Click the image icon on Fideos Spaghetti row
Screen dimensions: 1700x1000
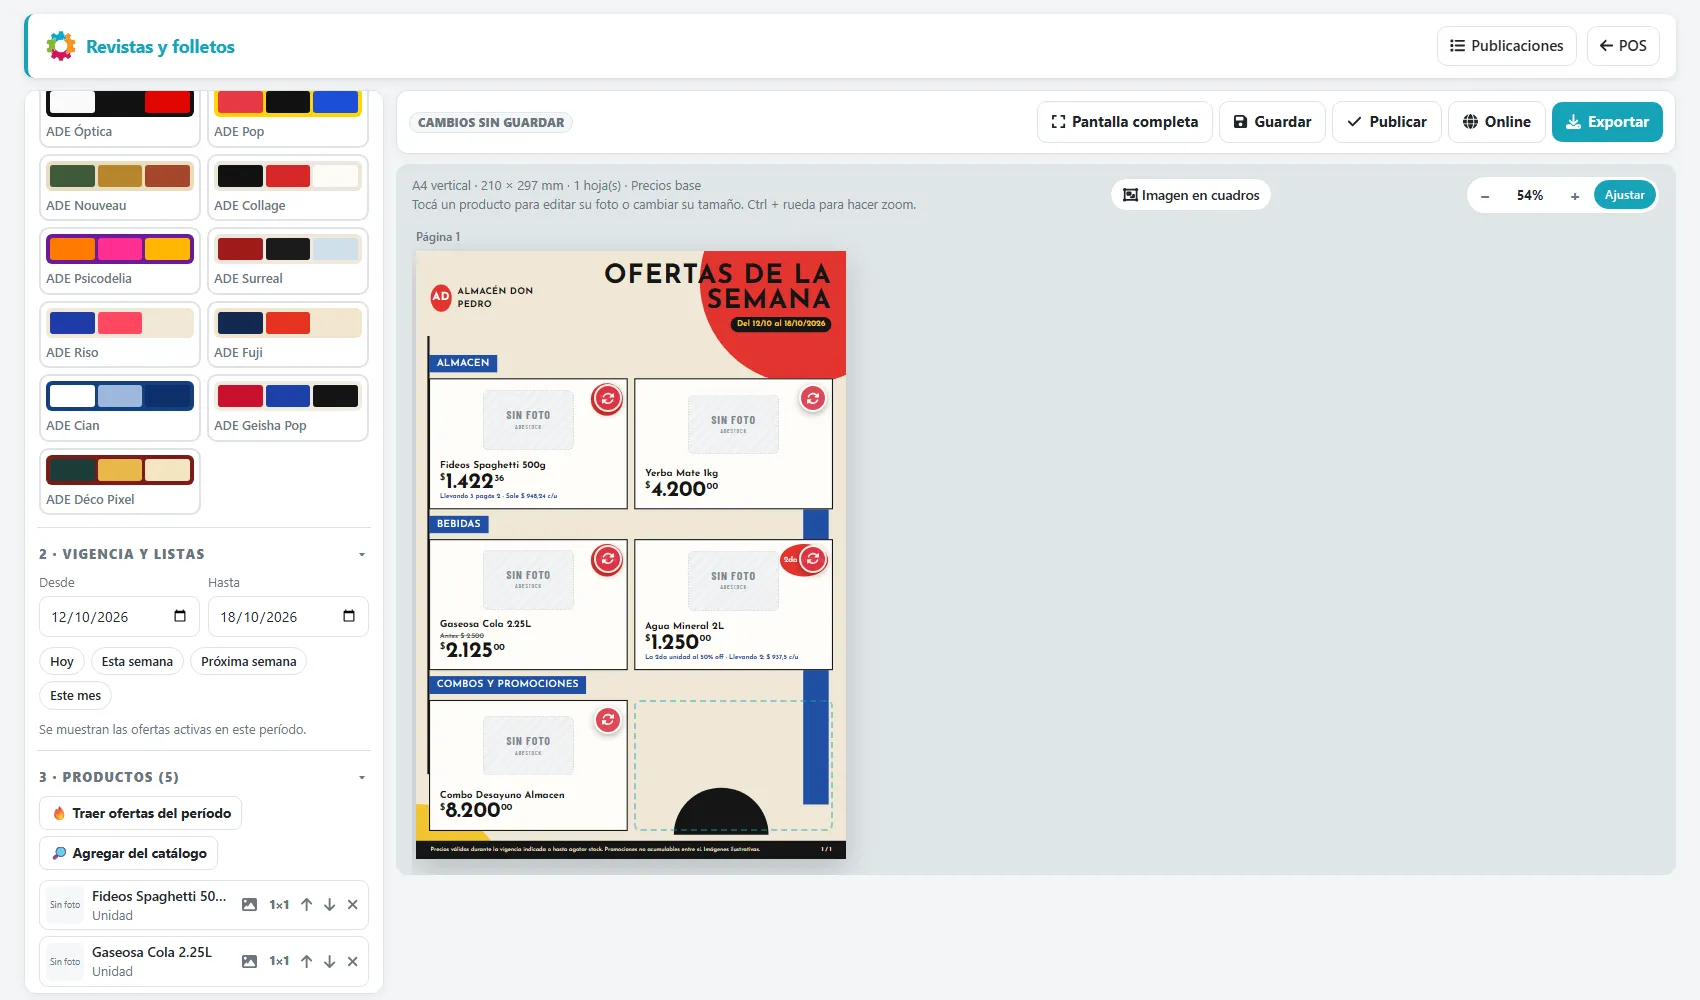(250, 905)
